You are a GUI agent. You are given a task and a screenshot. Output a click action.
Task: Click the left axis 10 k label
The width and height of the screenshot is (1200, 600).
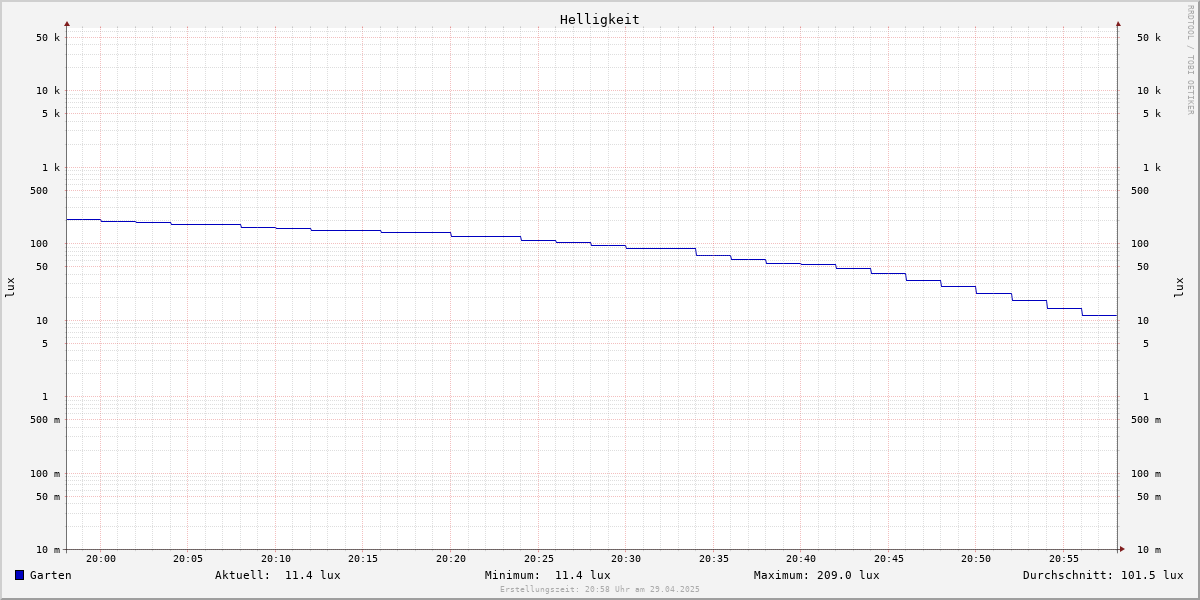48,91
